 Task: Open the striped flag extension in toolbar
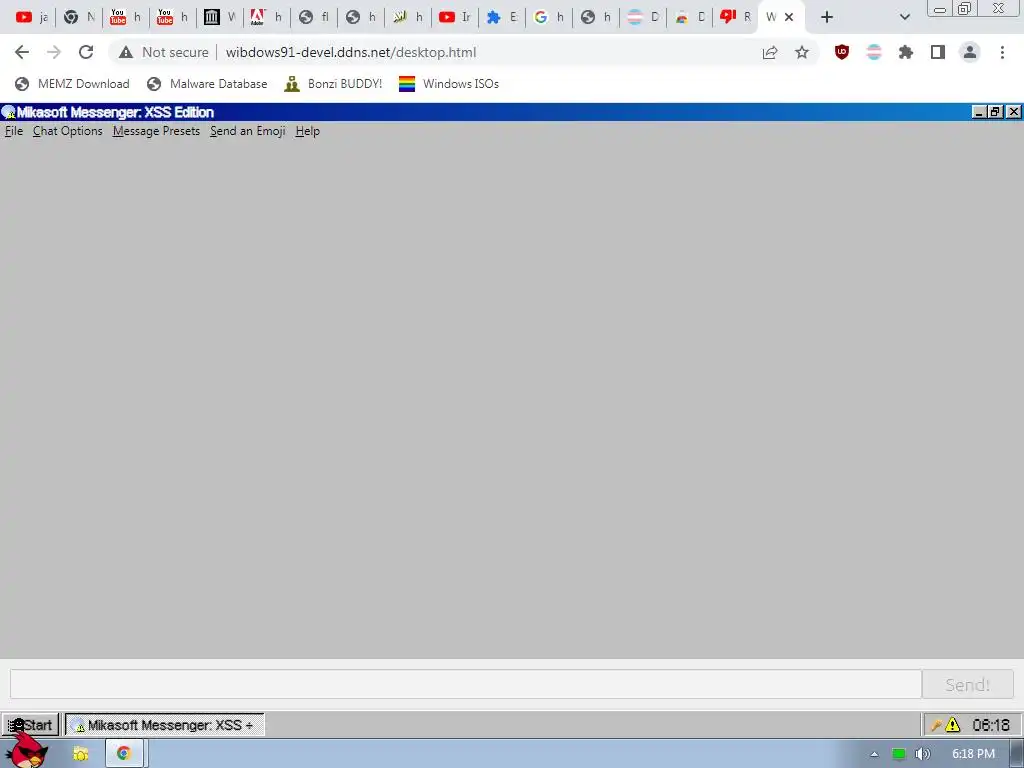click(x=874, y=52)
